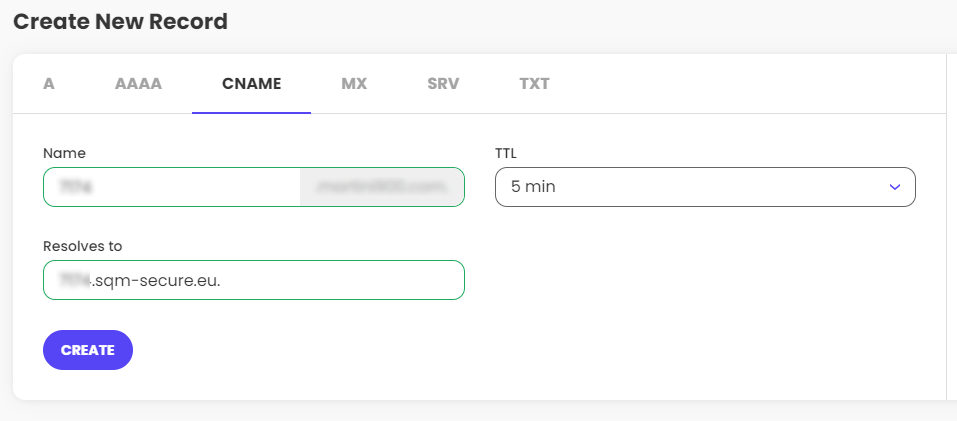Switch to the MX record tab
Image resolution: width=957 pixels, height=421 pixels.
click(354, 84)
